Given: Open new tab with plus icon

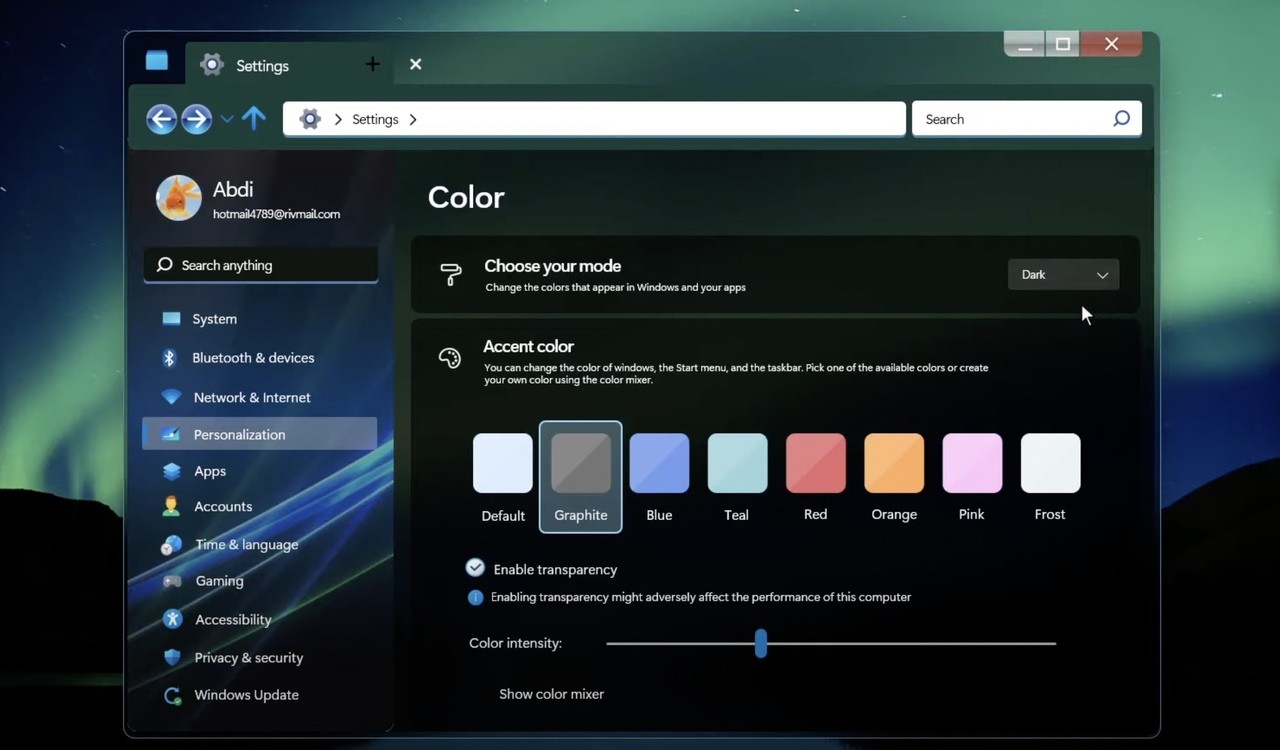Looking at the screenshot, I should [x=372, y=65].
